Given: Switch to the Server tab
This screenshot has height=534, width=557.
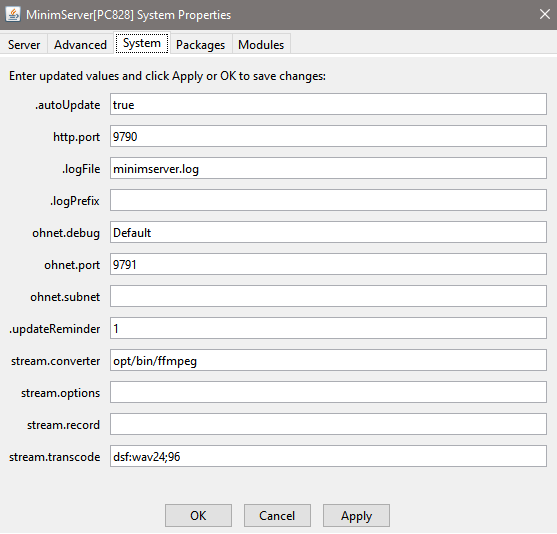Looking at the screenshot, I should click(24, 45).
